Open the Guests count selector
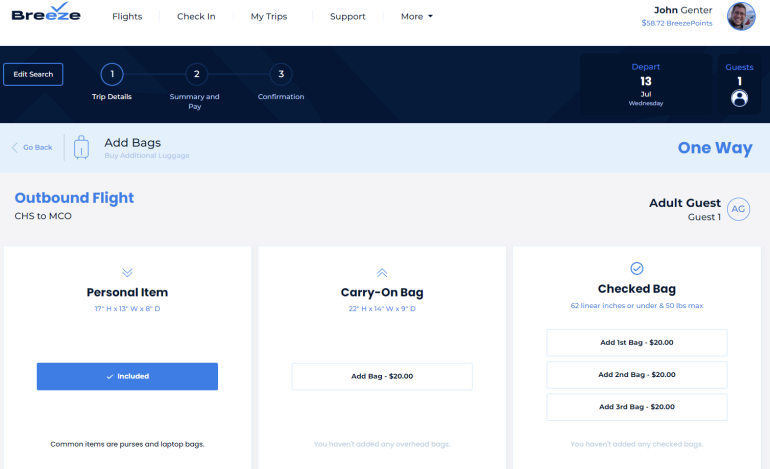 pyautogui.click(x=739, y=84)
